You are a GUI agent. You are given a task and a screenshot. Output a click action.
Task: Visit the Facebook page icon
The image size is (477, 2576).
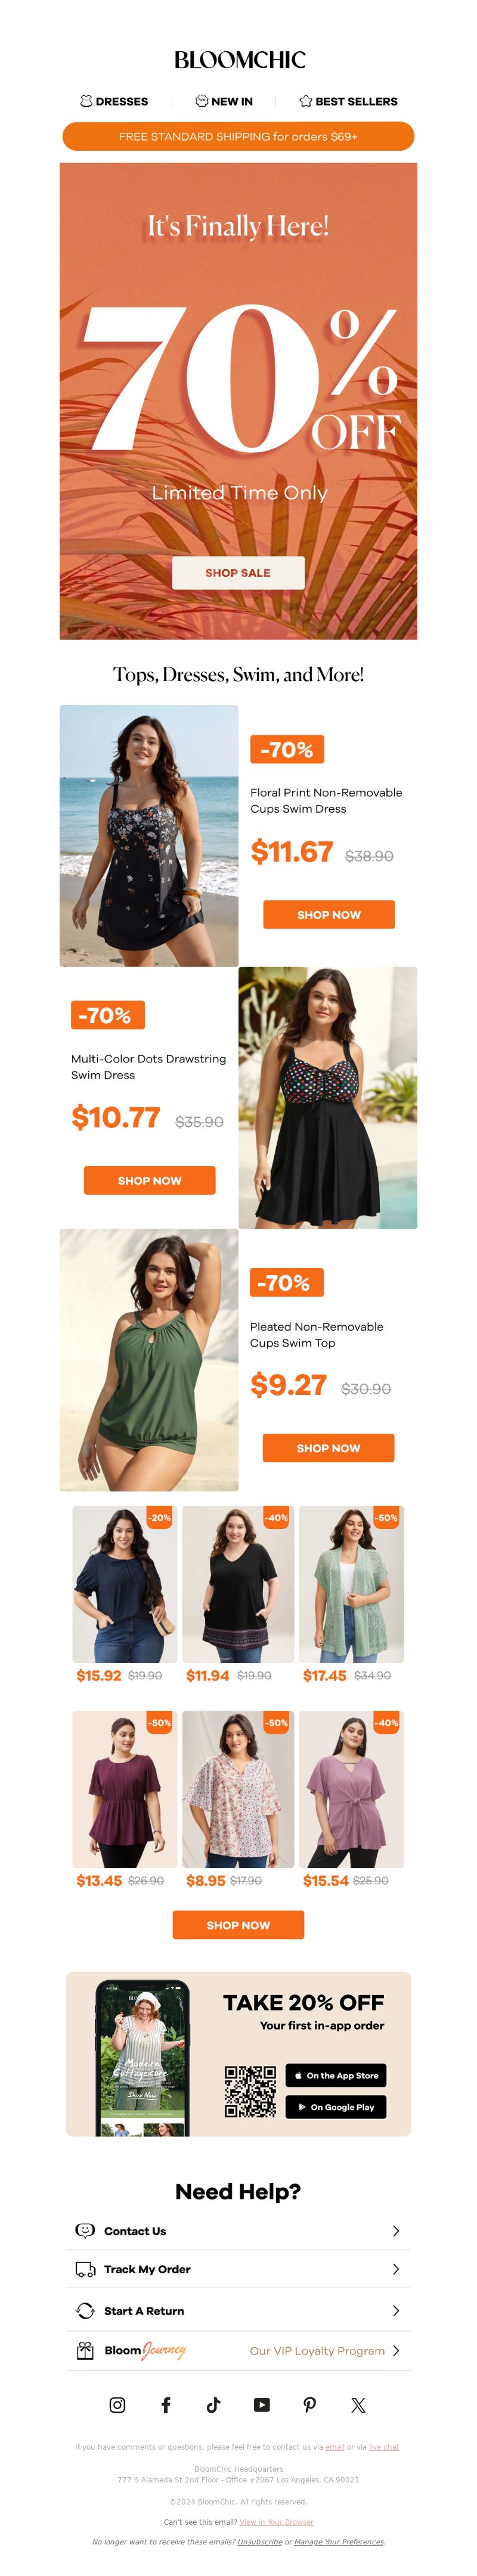pos(166,2405)
